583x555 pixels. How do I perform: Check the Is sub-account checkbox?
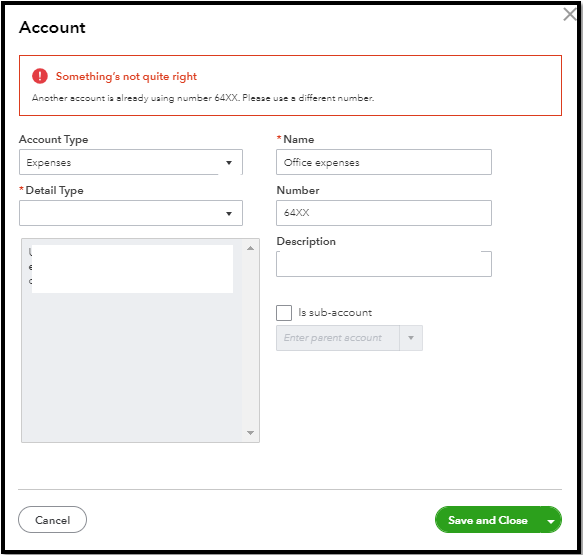tap(284, 313)
